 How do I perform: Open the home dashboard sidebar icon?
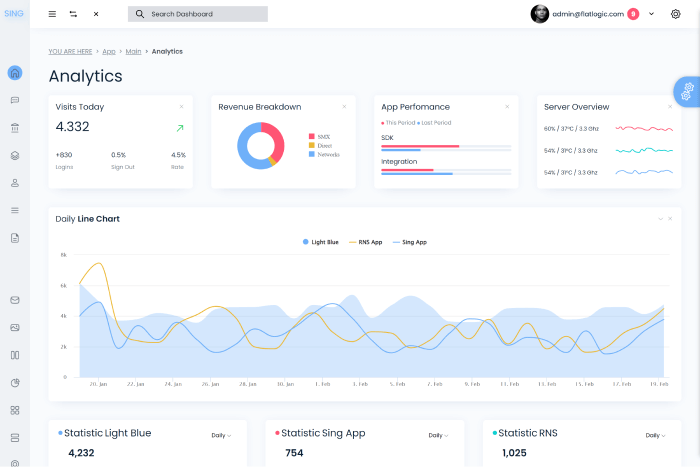[15, 73]
